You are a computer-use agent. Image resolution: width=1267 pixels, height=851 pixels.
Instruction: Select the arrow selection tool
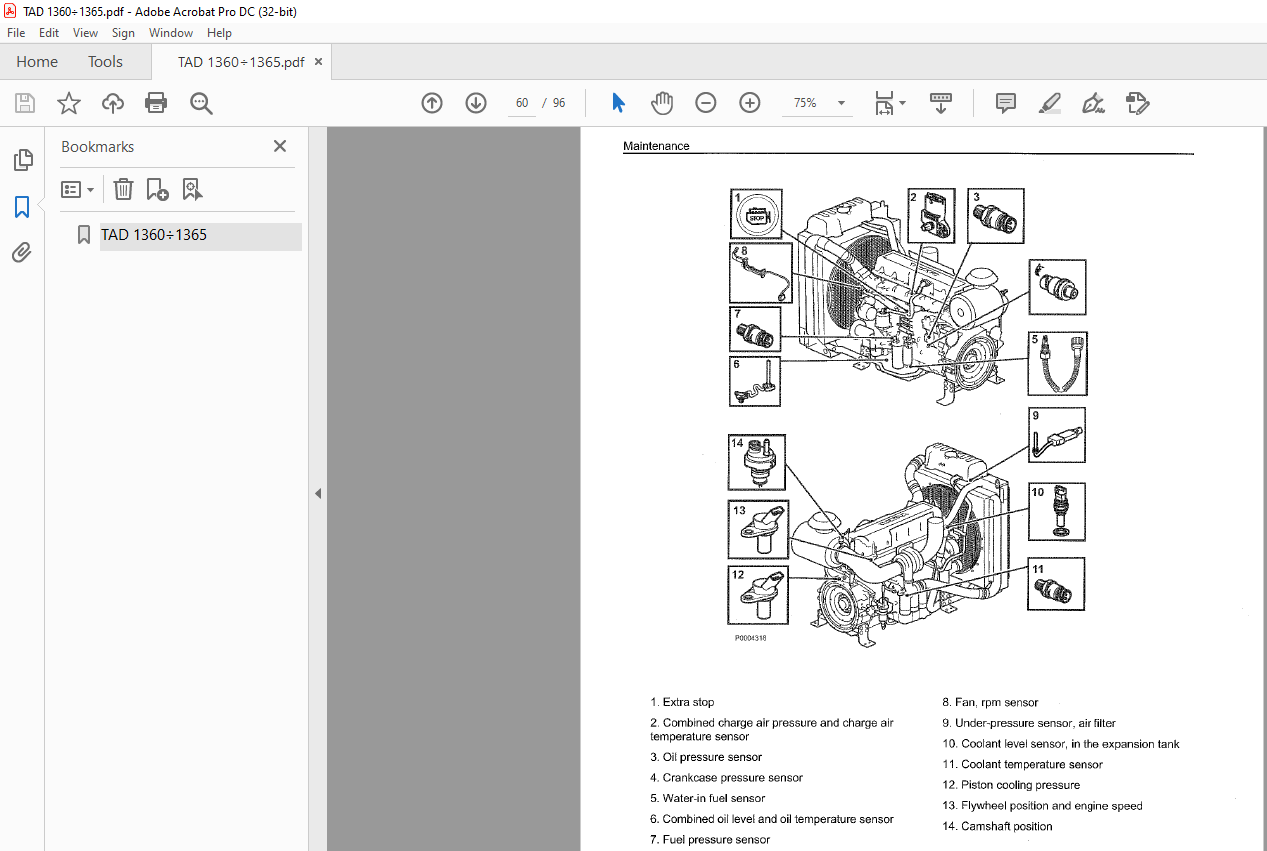pyautogui.click(x=618, y=103)
